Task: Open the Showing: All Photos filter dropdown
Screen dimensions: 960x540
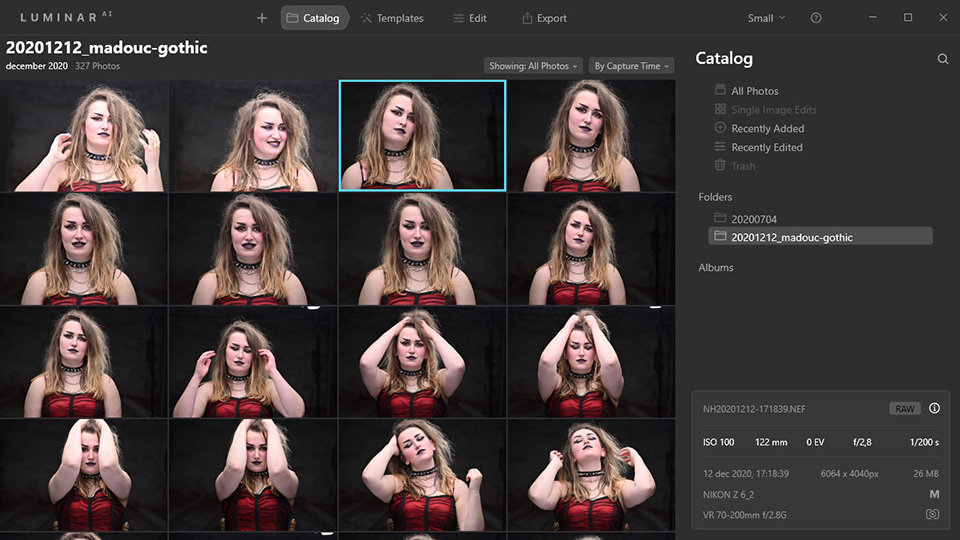Action: [533, 66]
